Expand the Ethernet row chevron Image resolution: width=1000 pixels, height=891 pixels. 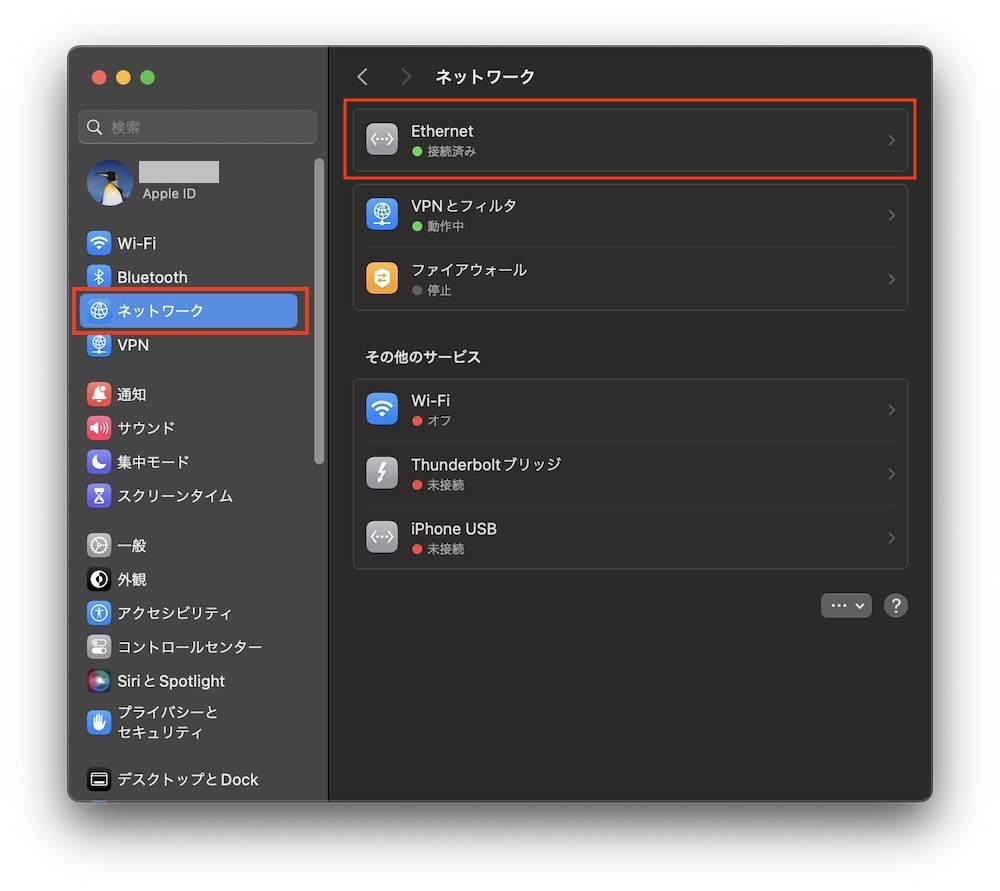coord(891,141)
